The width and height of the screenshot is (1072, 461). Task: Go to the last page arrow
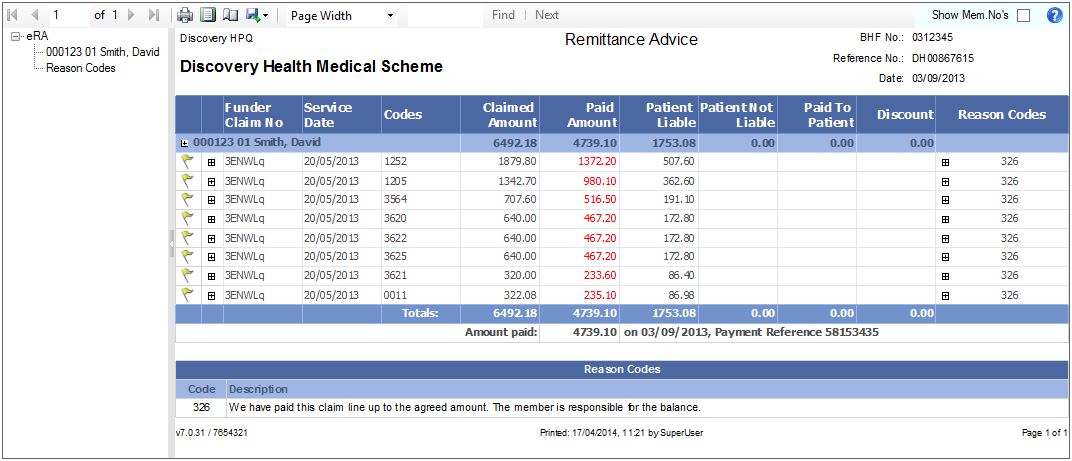click(x=153, y=15)
